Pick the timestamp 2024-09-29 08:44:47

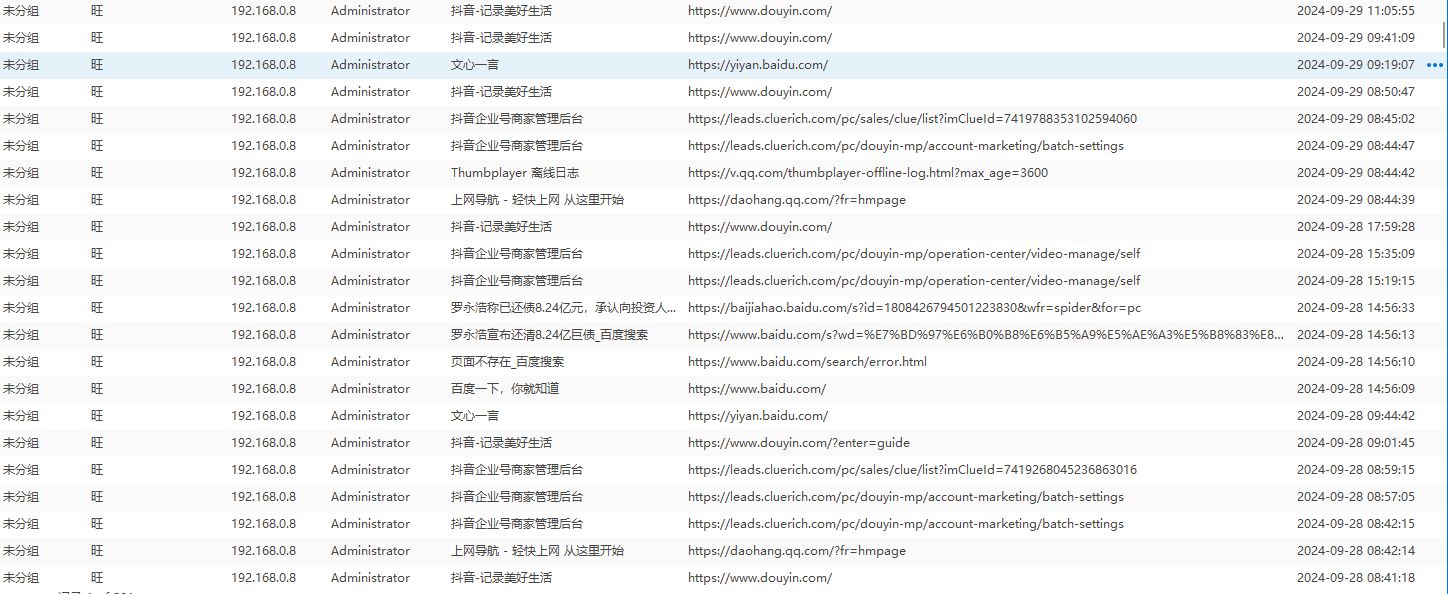click(x=1355, y=146)
